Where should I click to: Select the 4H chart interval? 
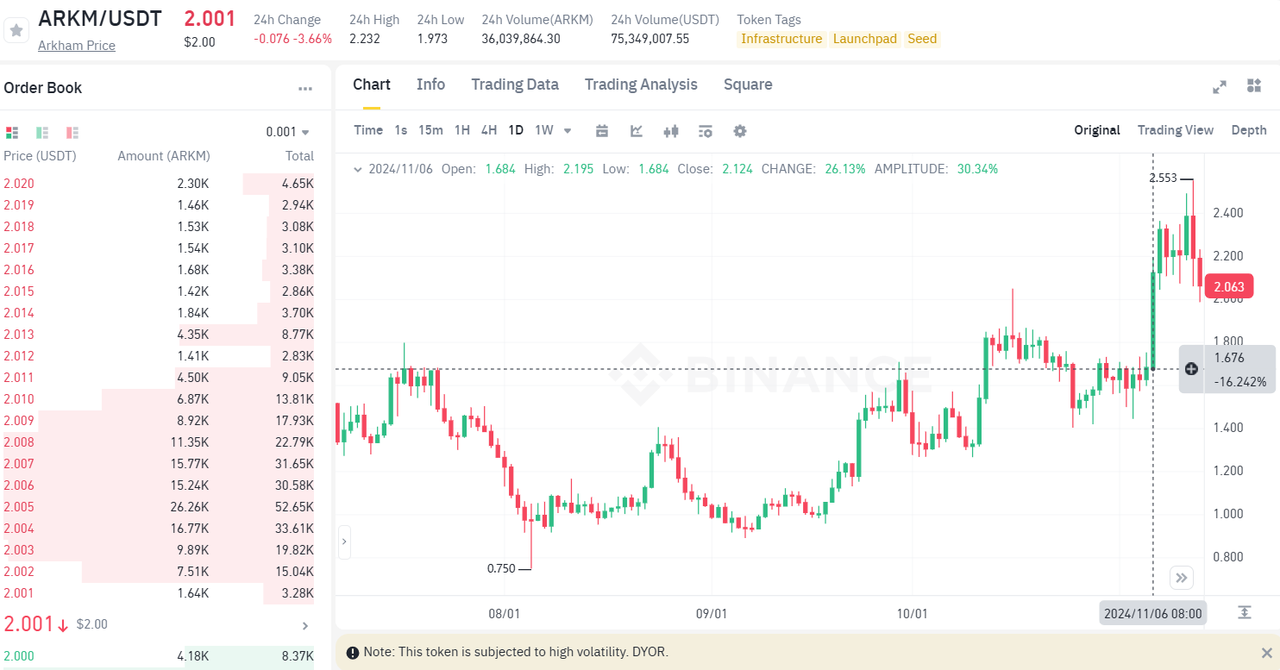click(x=489, y=130)
